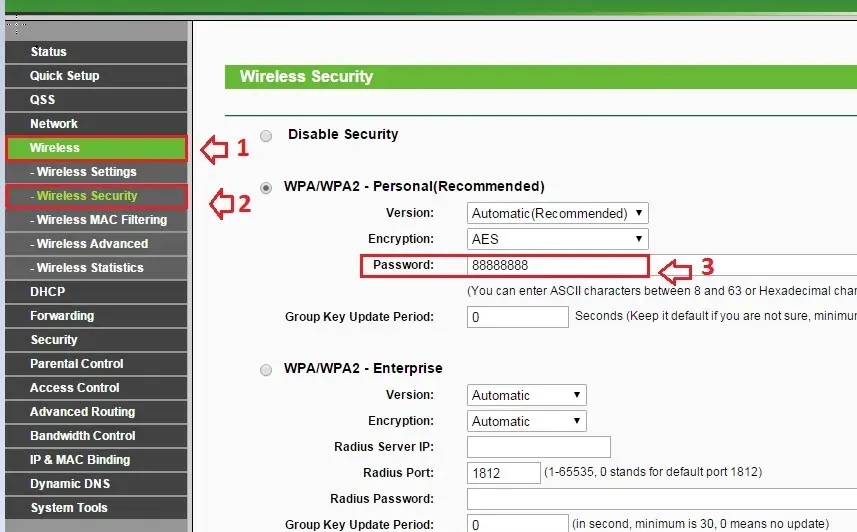Open IP & MAC Binding menu
Image resolution: width=857 pixels, height=532 pixels.
pos(96,461)
